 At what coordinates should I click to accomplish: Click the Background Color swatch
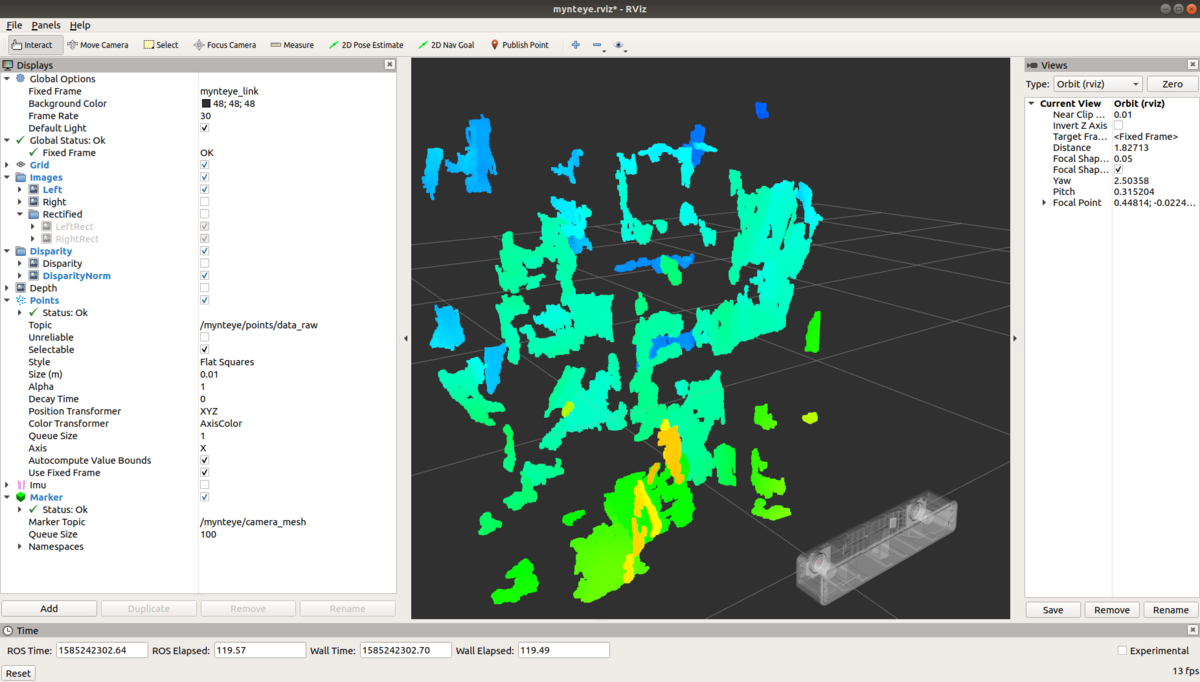click(206, 104)
